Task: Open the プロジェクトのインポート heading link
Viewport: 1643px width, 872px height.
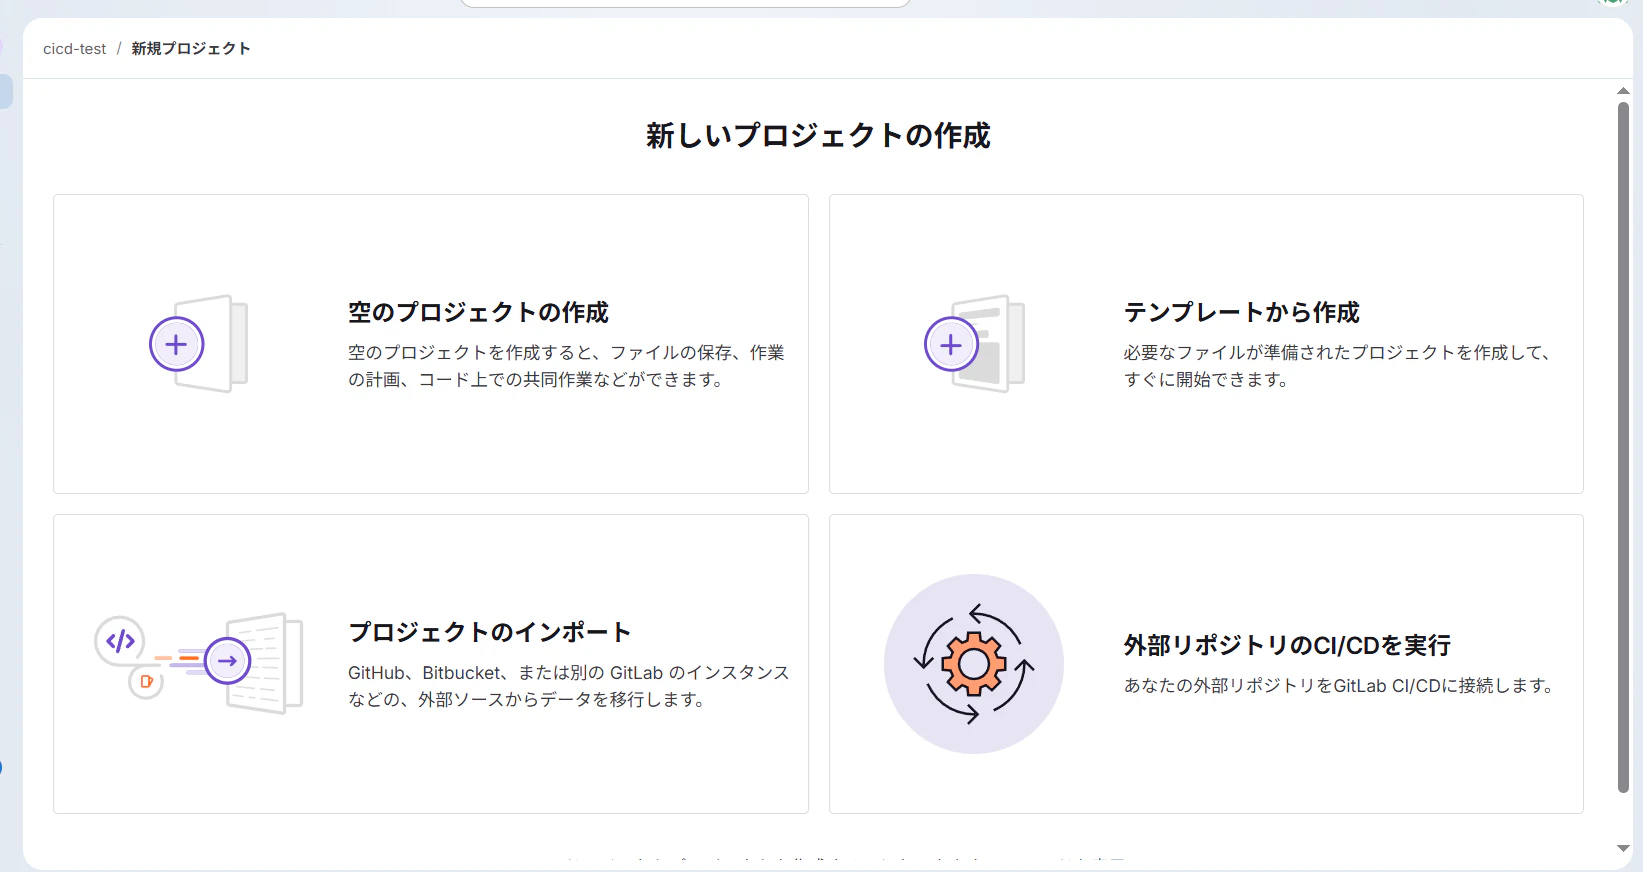Action: 490,632
